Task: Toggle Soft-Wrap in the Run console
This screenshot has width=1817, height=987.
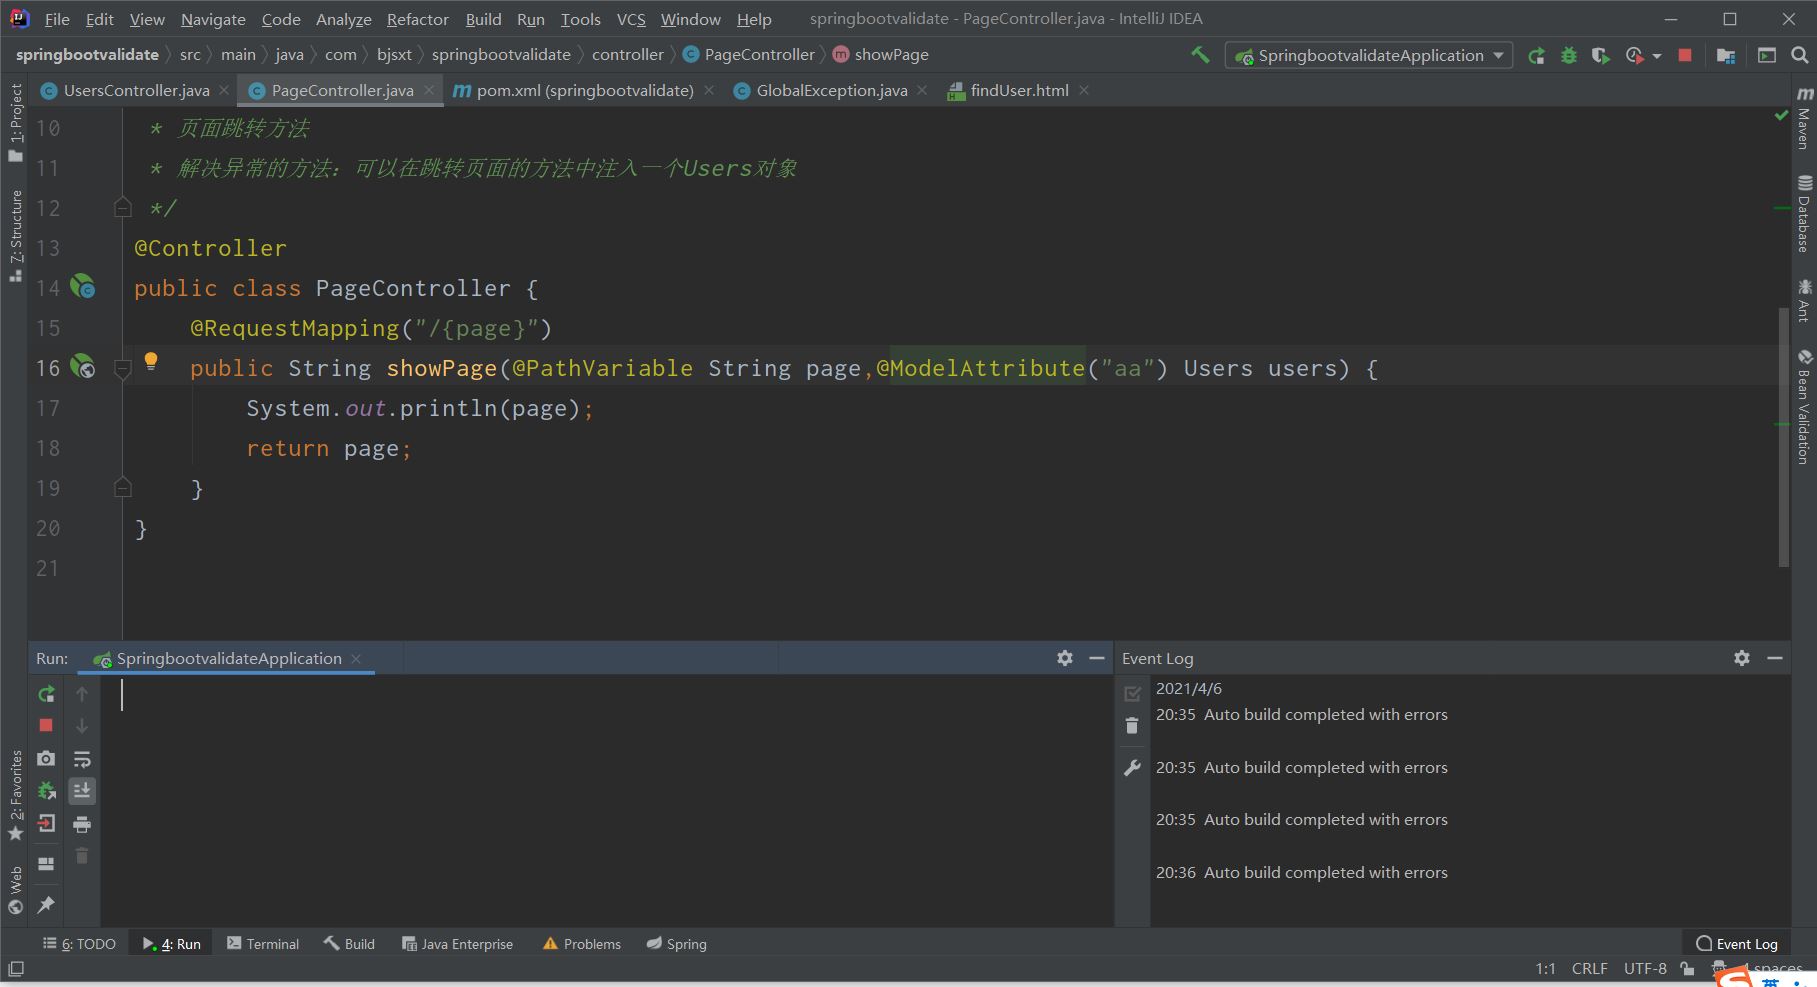Action: (82, 759)
